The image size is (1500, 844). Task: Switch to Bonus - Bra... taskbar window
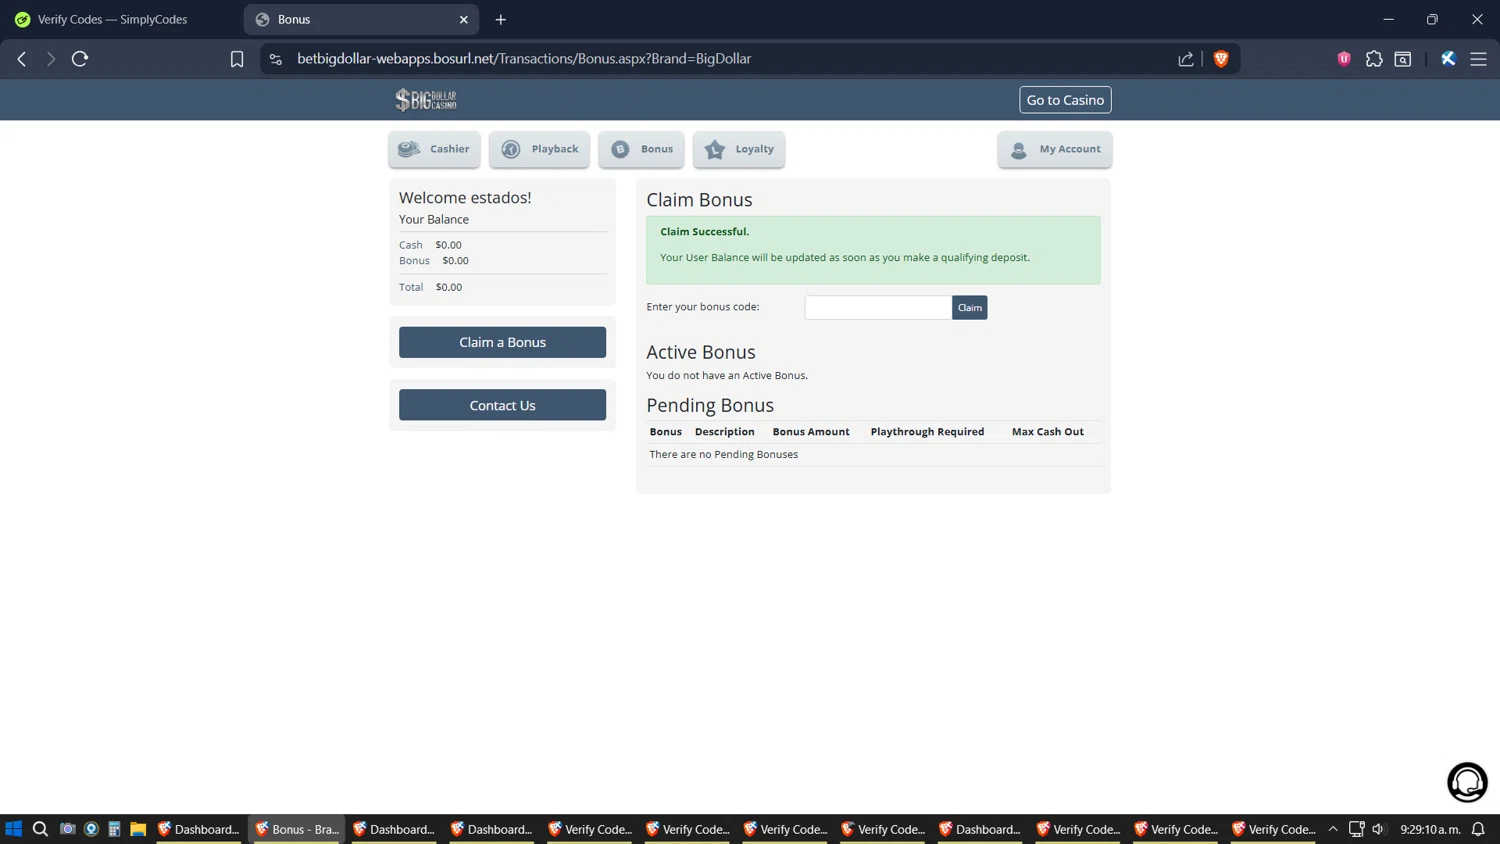coord(297,829)
